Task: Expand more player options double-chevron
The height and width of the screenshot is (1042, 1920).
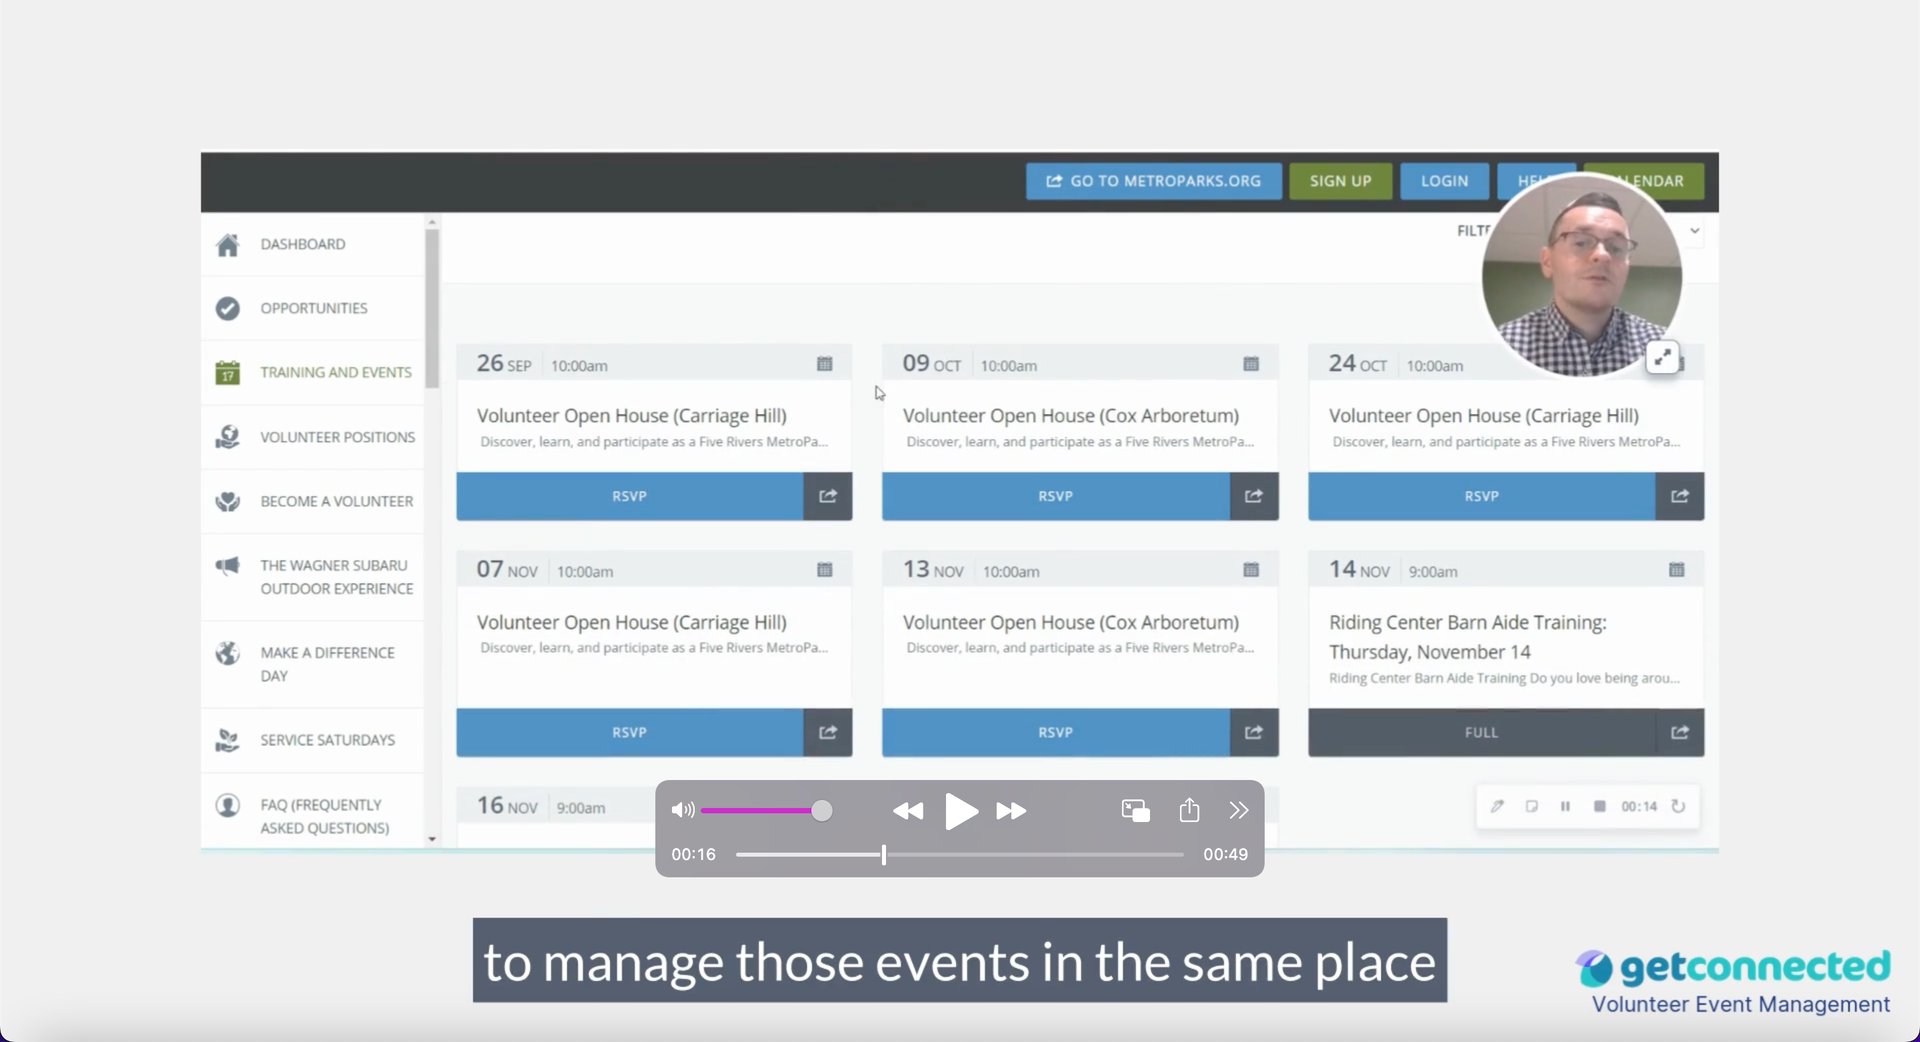Action: (x=1238, y=810)
